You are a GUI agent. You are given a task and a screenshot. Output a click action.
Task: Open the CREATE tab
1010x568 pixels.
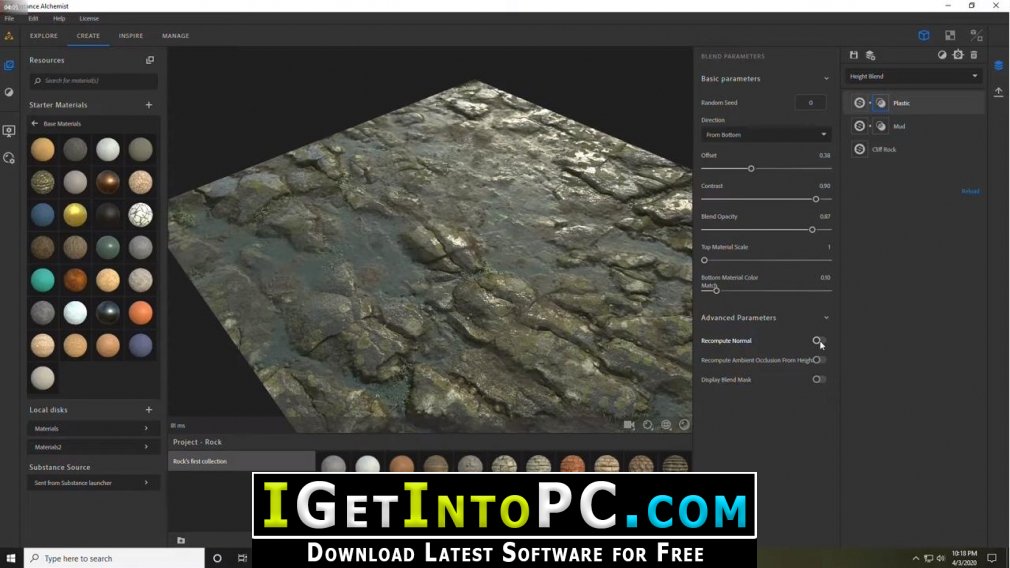(x=88, y=36)
